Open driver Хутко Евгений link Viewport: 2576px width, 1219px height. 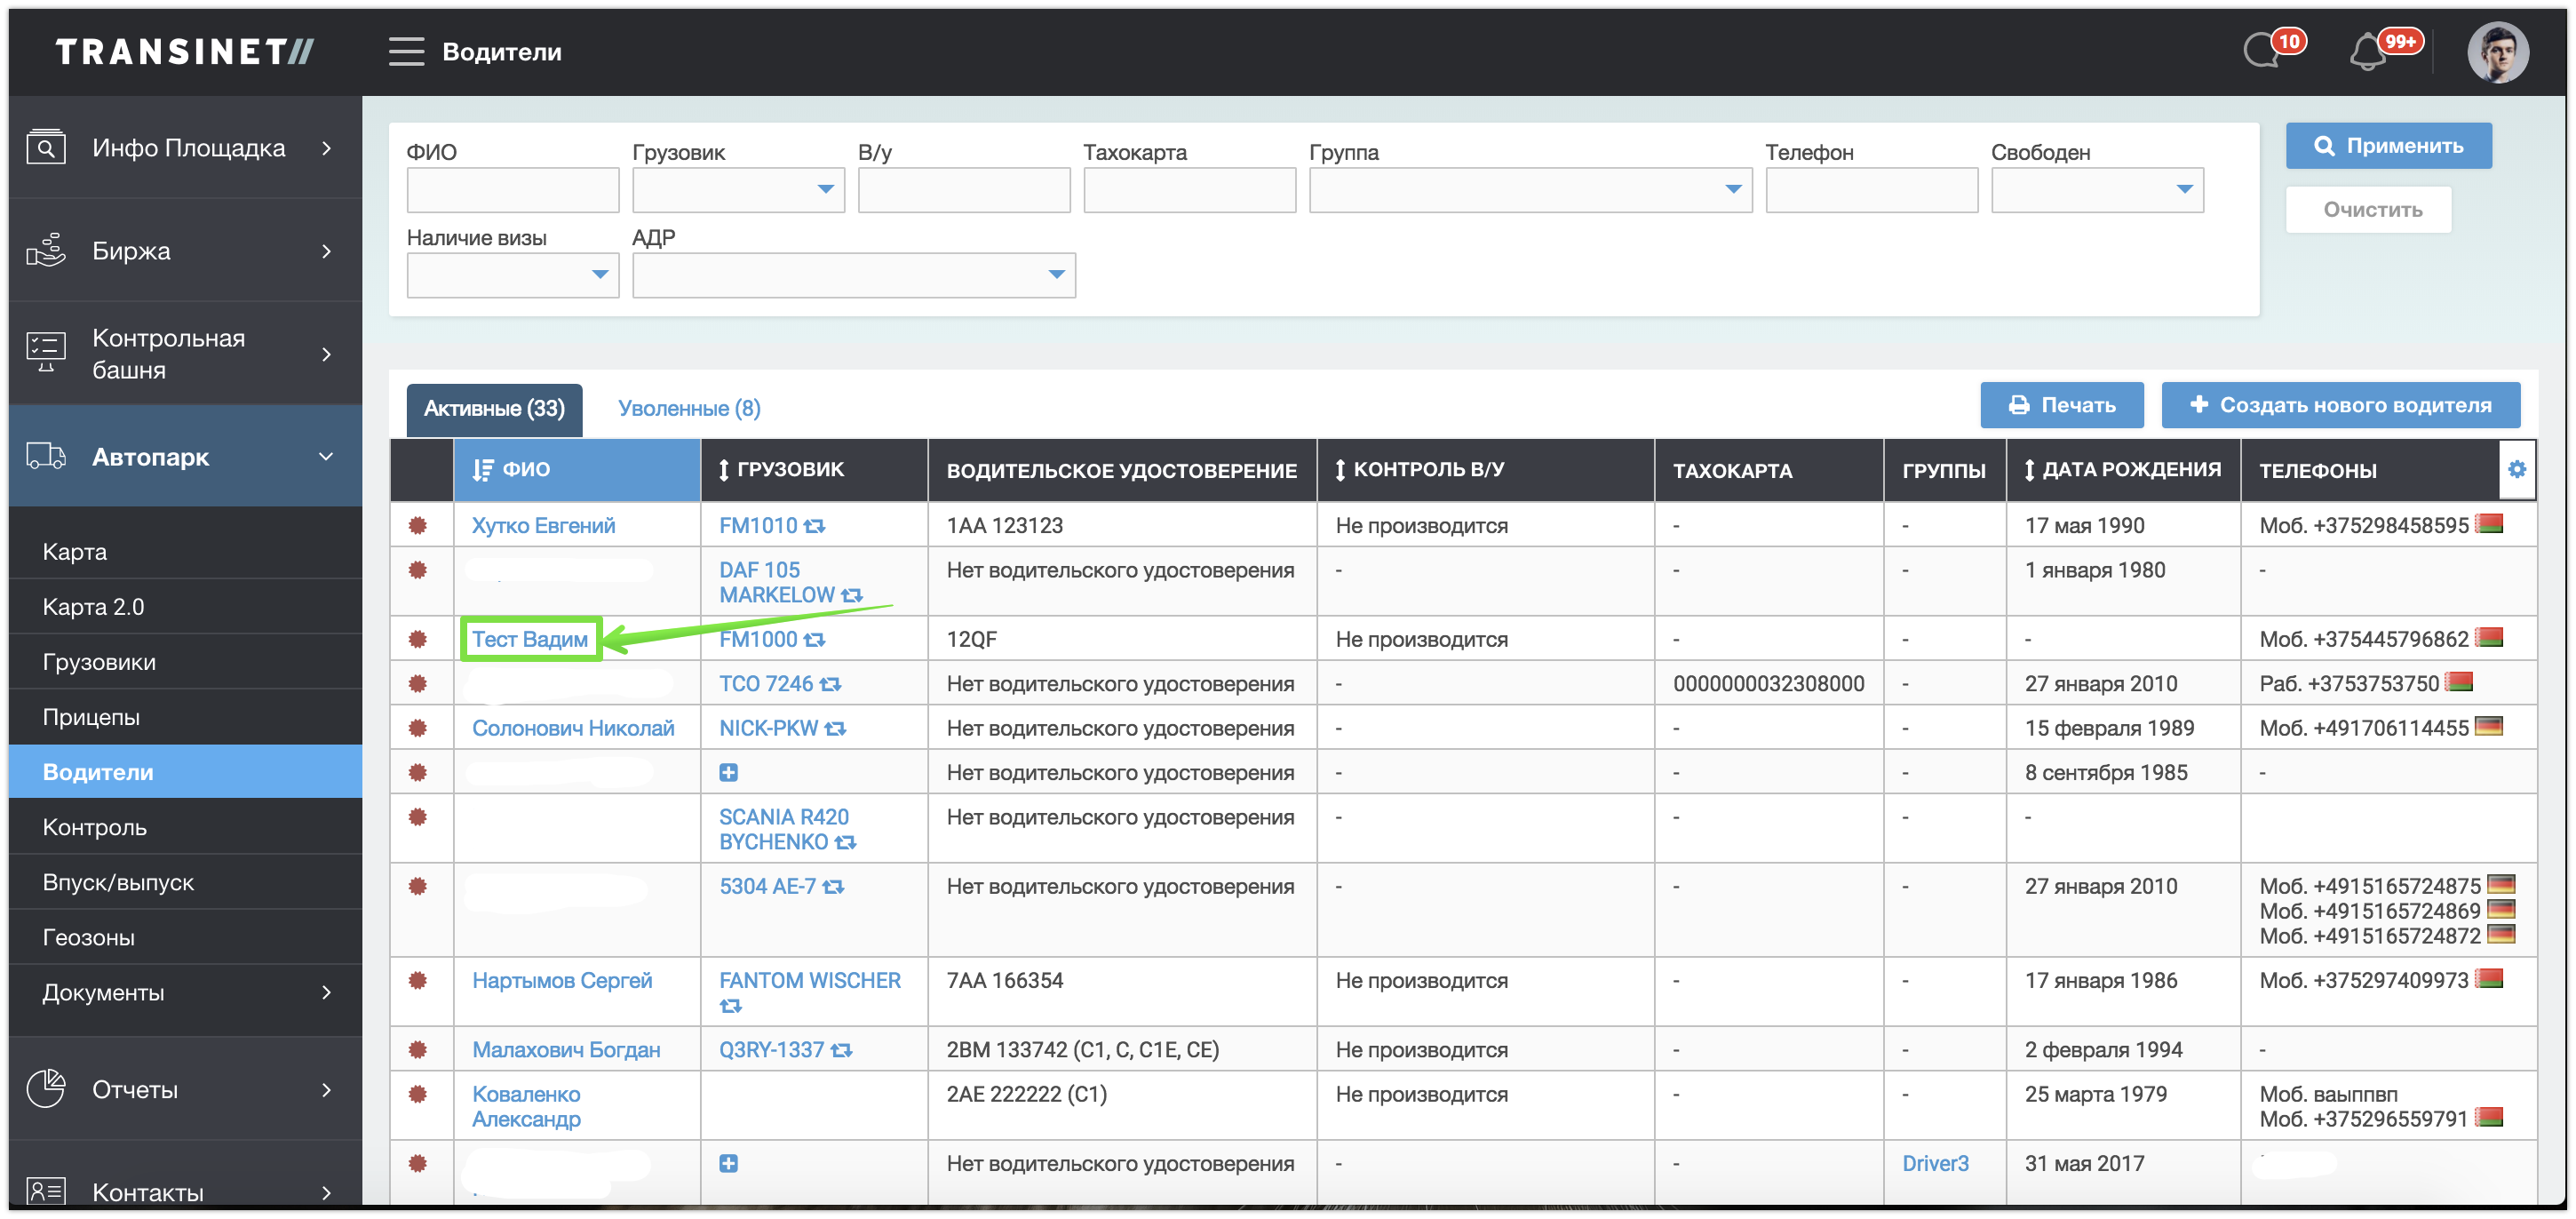tap(543, 526)
